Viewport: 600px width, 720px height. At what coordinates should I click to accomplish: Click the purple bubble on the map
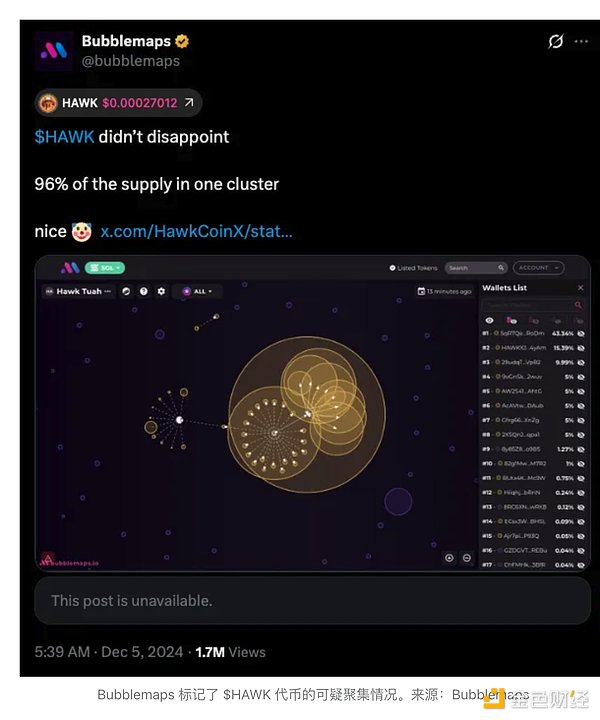tap(398, 501)
